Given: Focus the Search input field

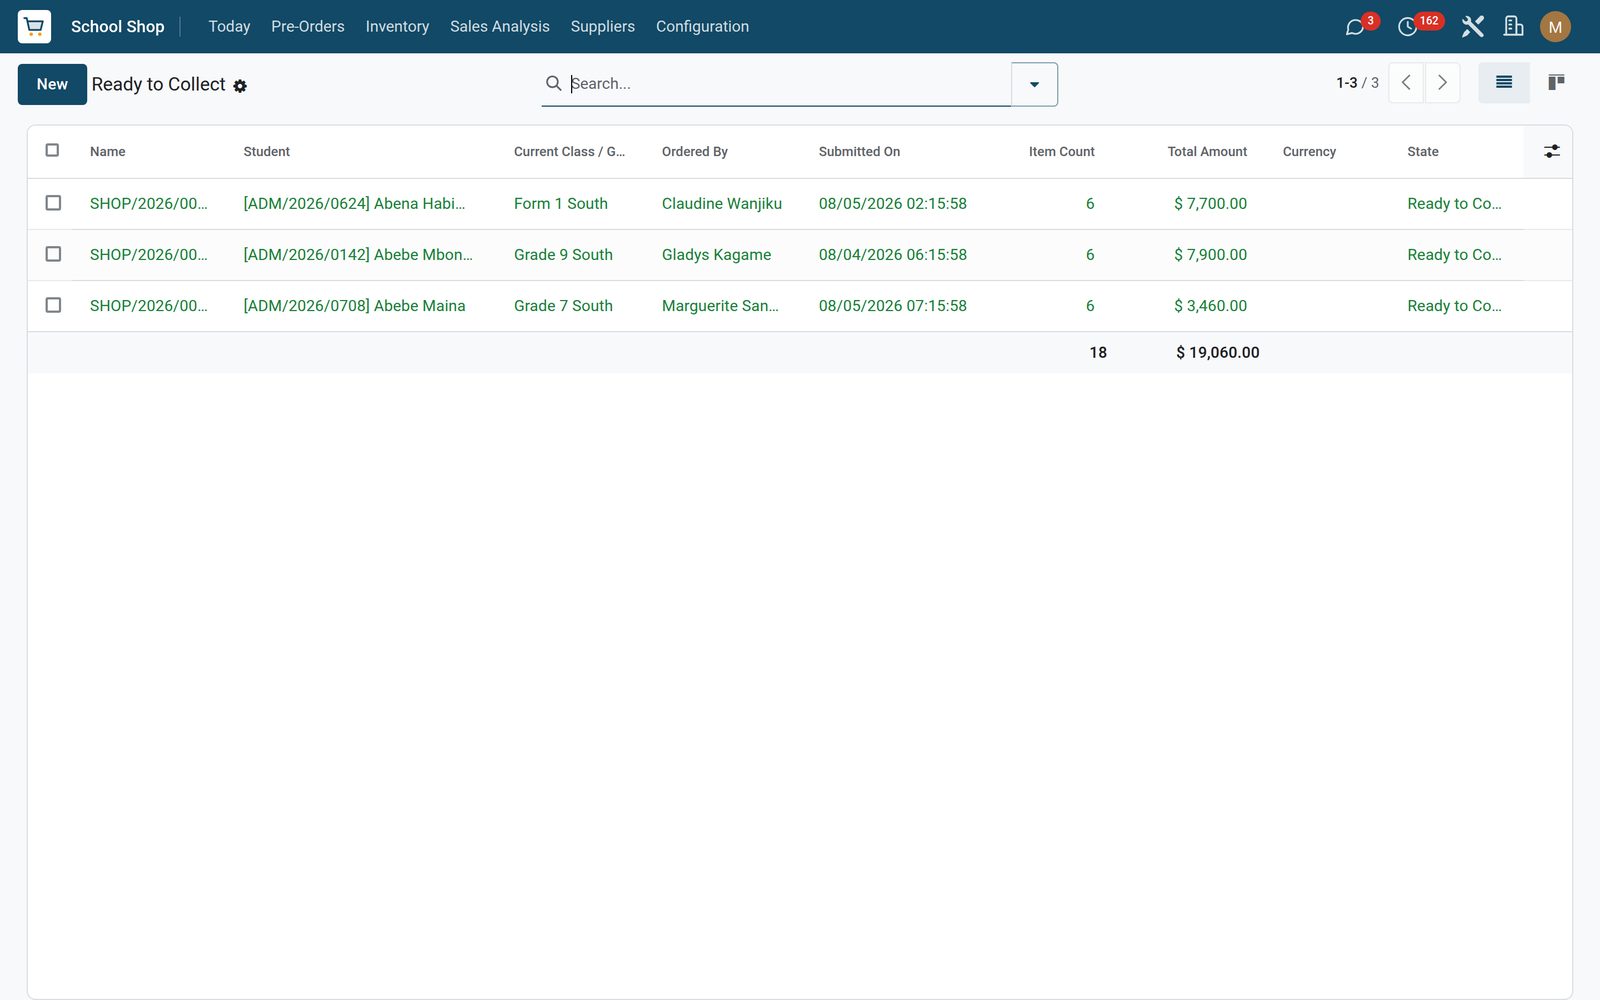Looking at the screenshot, I should pos(788,83).
